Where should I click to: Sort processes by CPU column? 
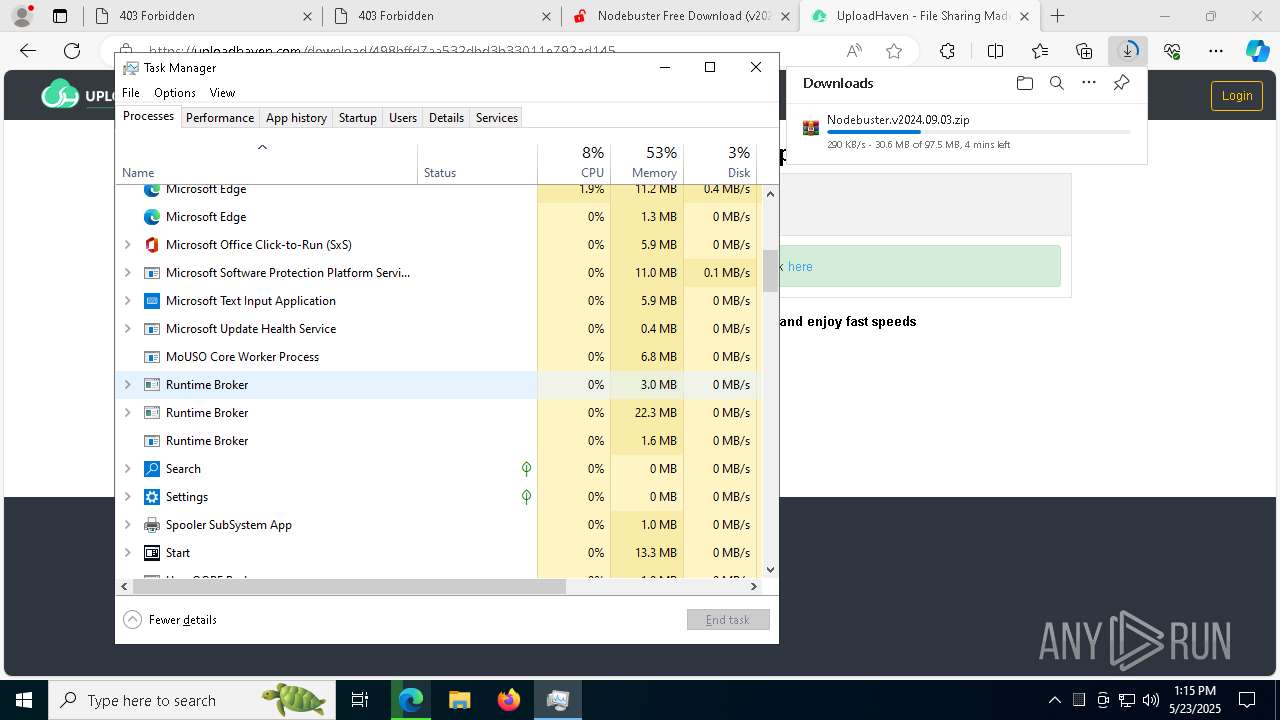point(574,163)
